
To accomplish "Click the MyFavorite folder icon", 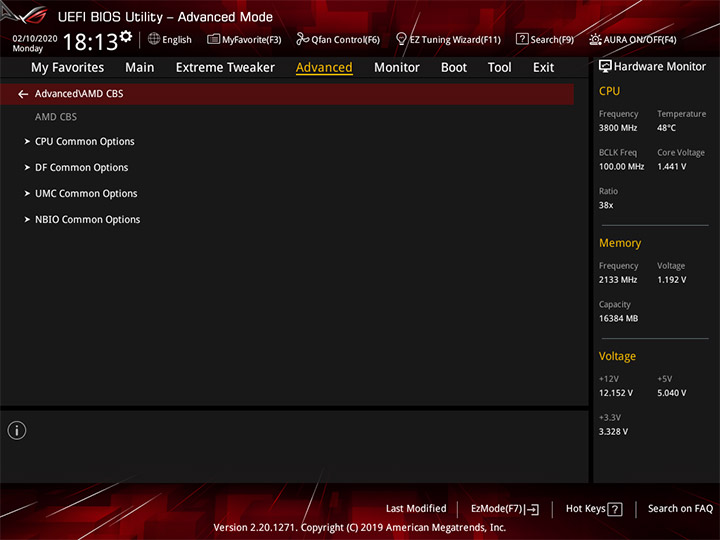I will [214, 39].
